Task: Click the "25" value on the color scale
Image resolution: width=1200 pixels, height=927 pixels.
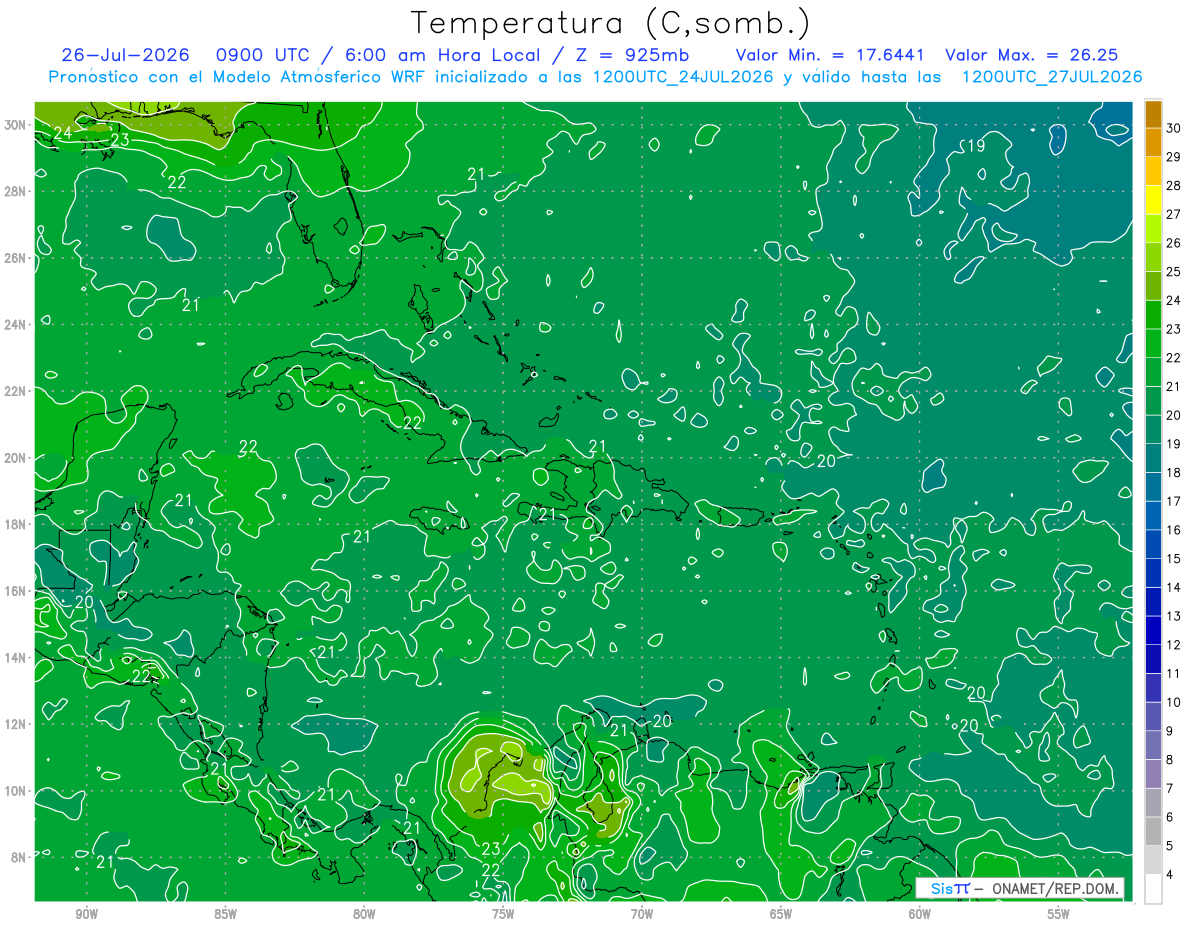Action: point(1173,272)
